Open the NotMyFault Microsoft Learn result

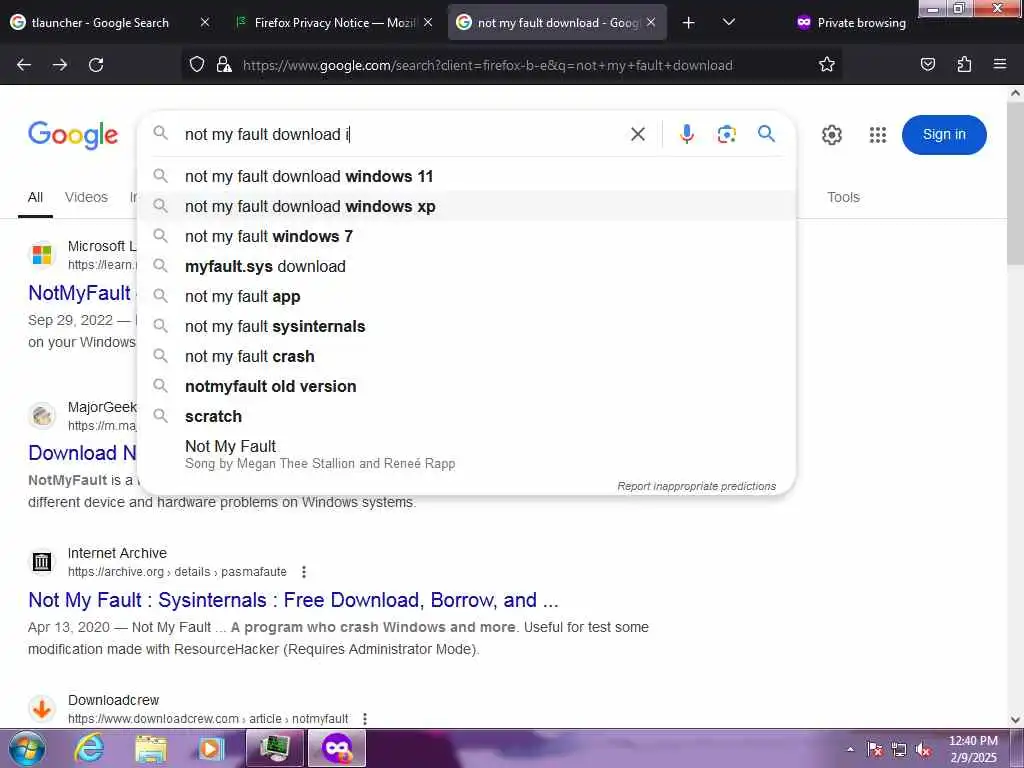80,293
